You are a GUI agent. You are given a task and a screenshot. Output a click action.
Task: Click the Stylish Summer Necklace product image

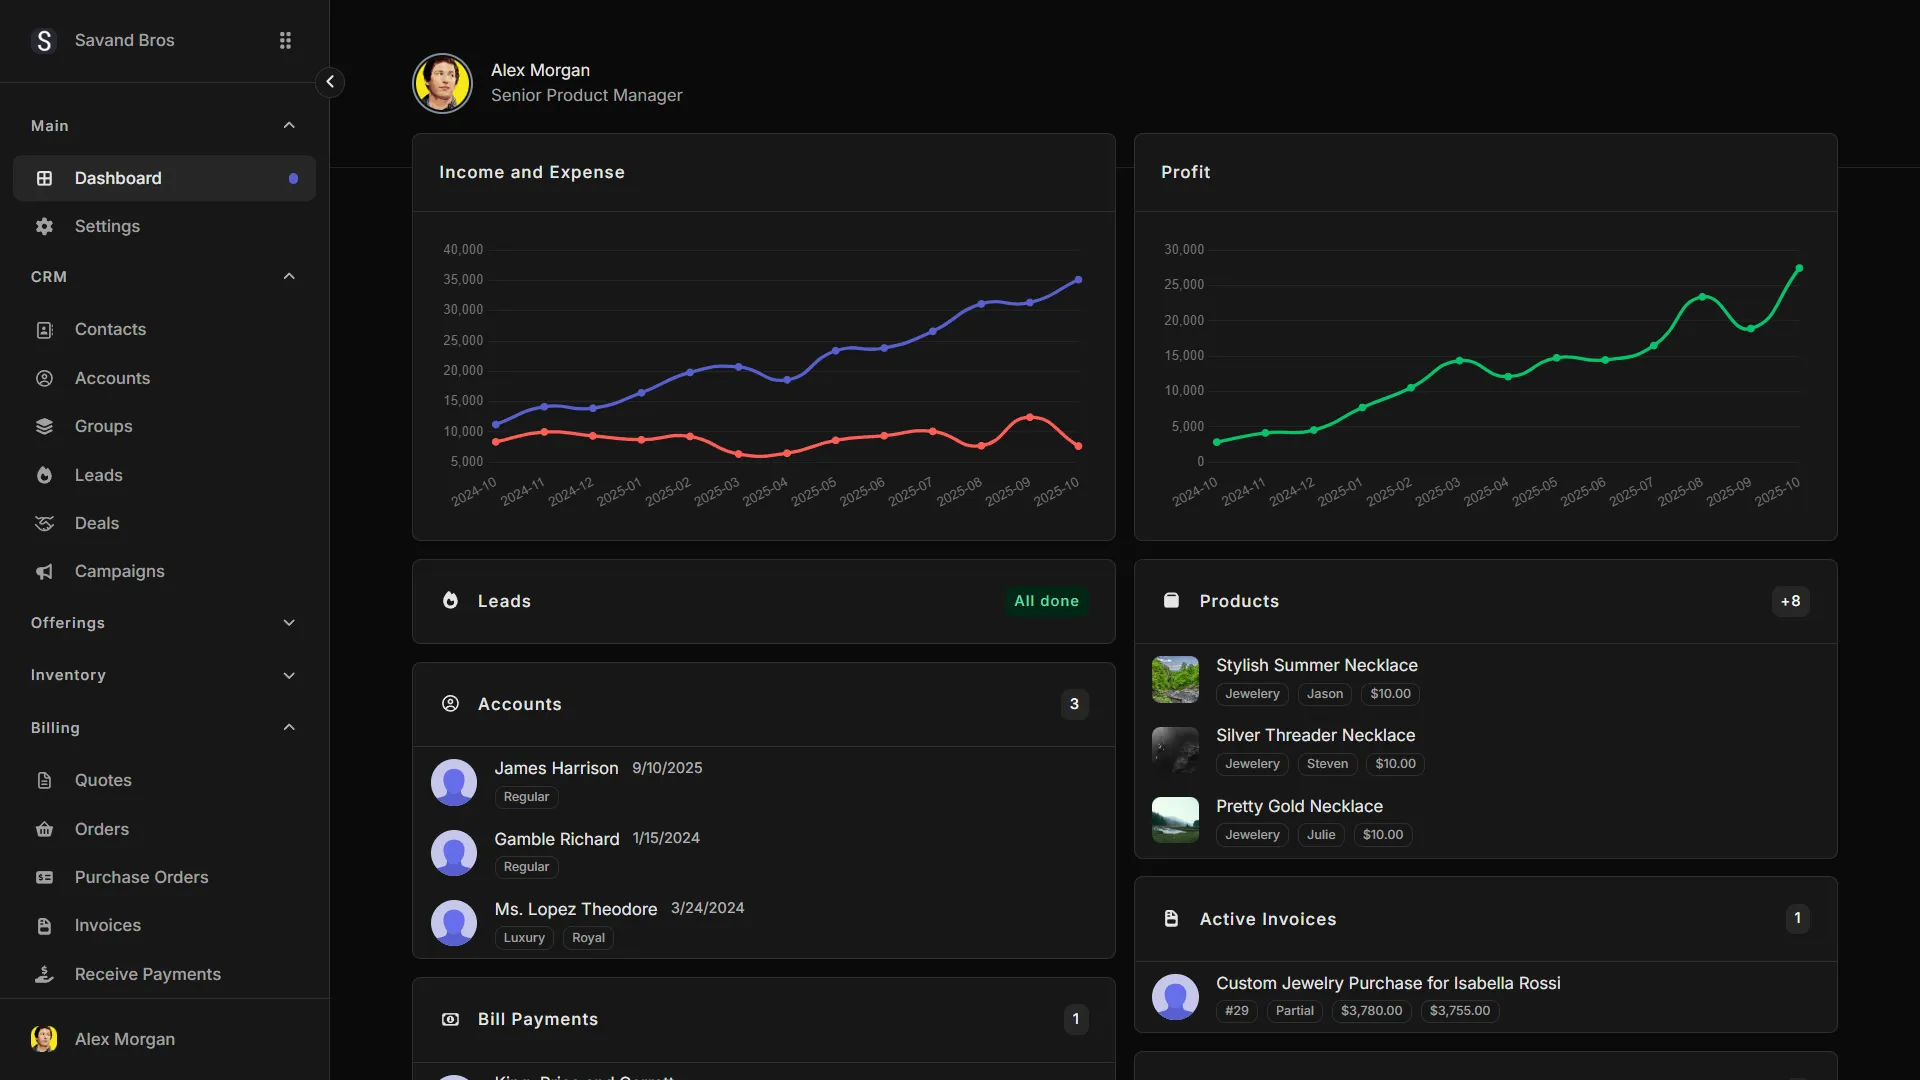(x=1174, y=679)
